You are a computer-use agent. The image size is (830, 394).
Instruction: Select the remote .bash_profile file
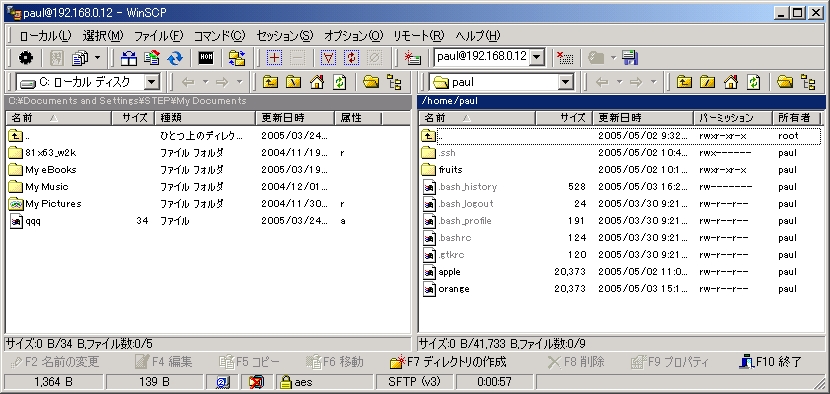(457, 221)
